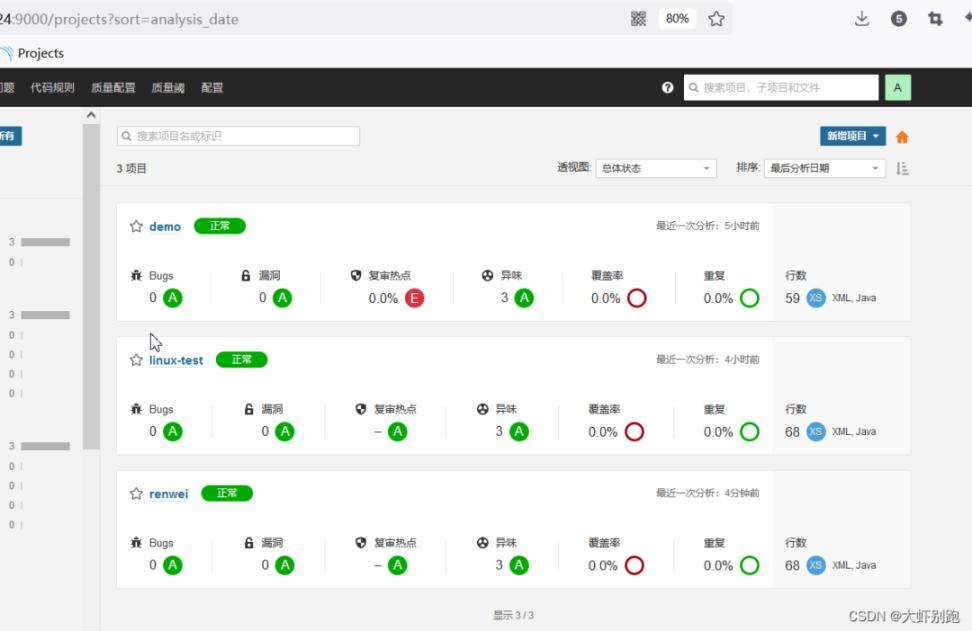The image size is (972, 631).
Task: Open the 质量配置 menu item
Action: [113, 88]
